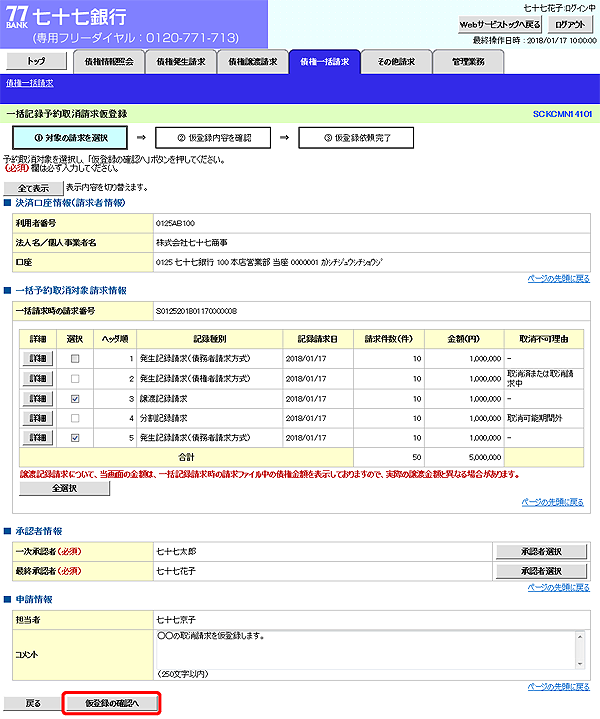This screenshot has width=600, height=719.
Task: Open the トップ tab
Action: [x=36, y=61]
